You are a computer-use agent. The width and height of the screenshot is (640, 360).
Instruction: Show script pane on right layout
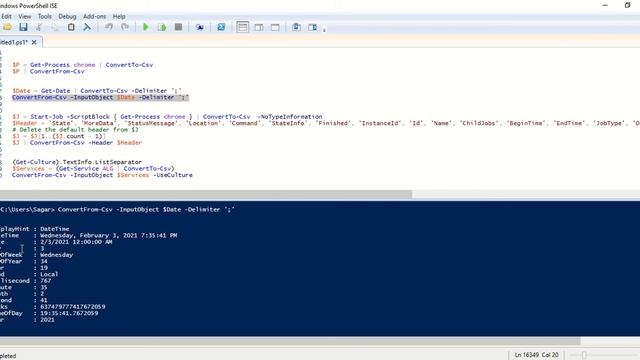pos(259,27)
